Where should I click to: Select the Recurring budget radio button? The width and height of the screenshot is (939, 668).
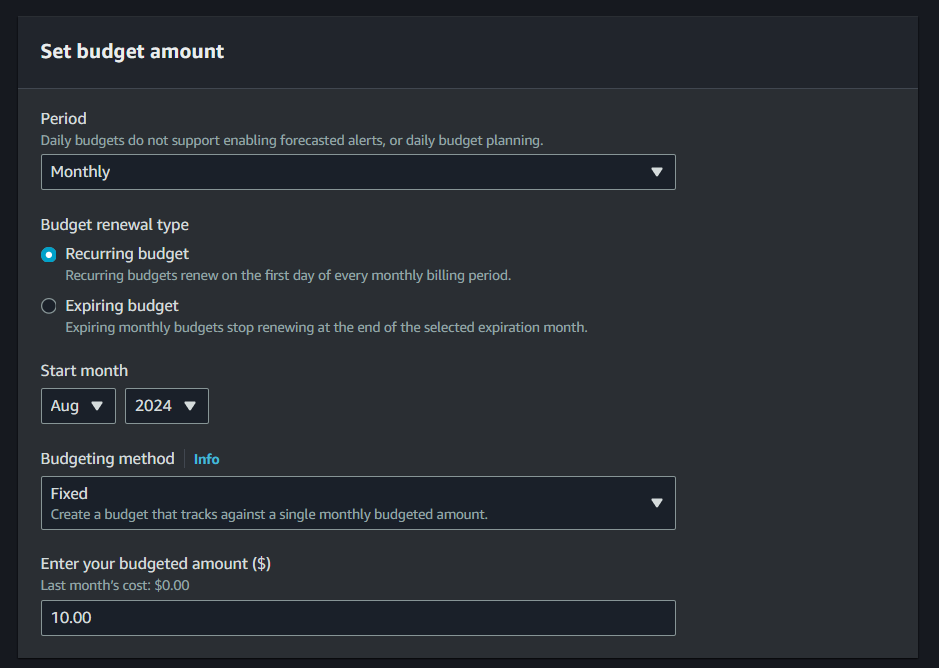tap(49, 255)
